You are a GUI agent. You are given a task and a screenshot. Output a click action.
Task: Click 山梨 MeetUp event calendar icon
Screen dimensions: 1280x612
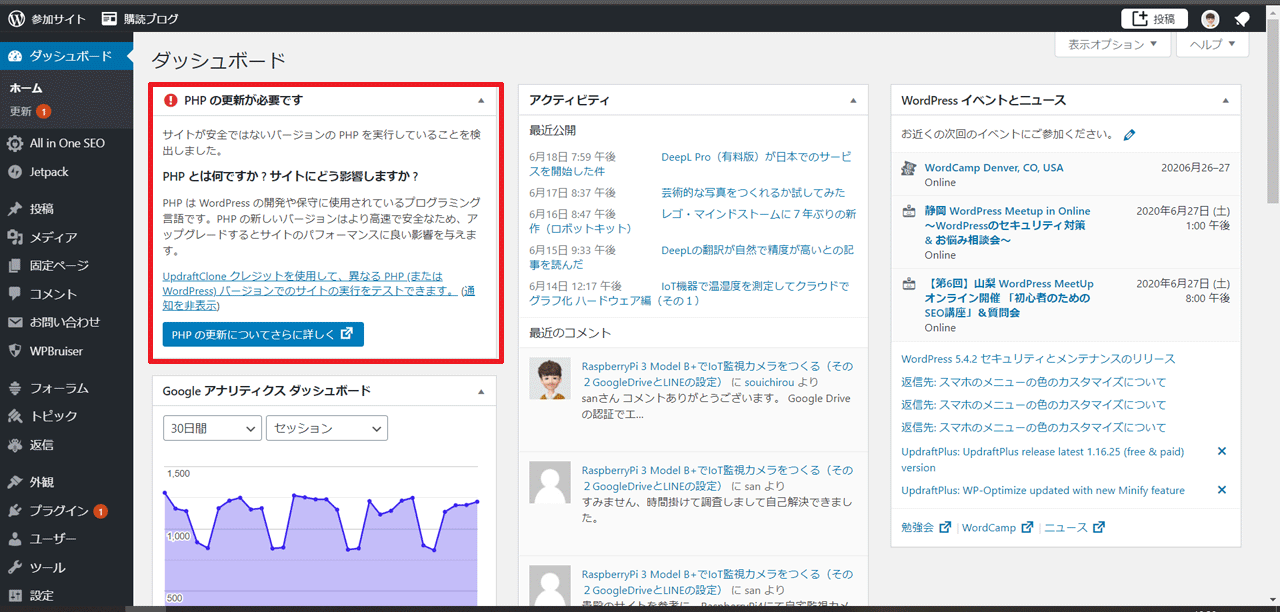[908, 284]
